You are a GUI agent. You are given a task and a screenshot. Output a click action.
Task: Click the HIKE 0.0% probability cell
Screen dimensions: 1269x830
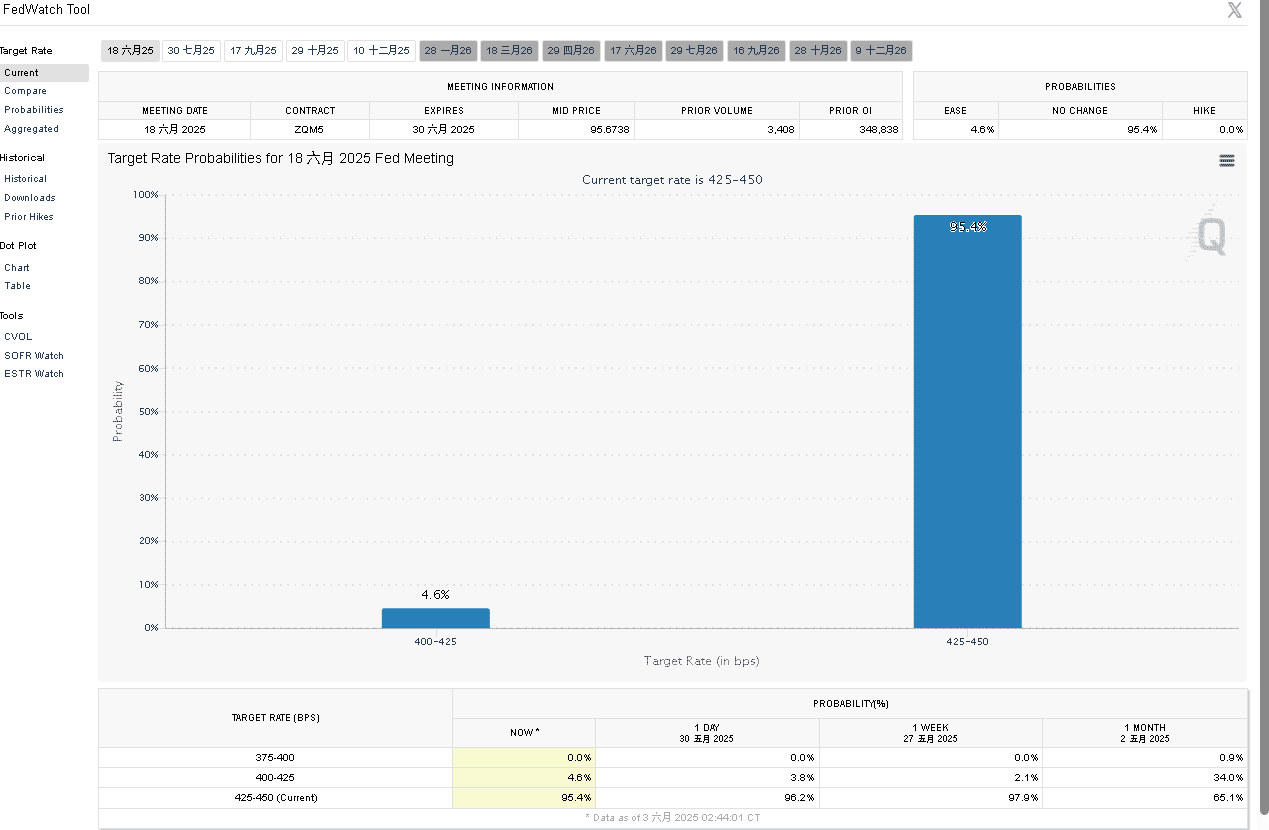pyautogui.click(x=1205, y=130)
